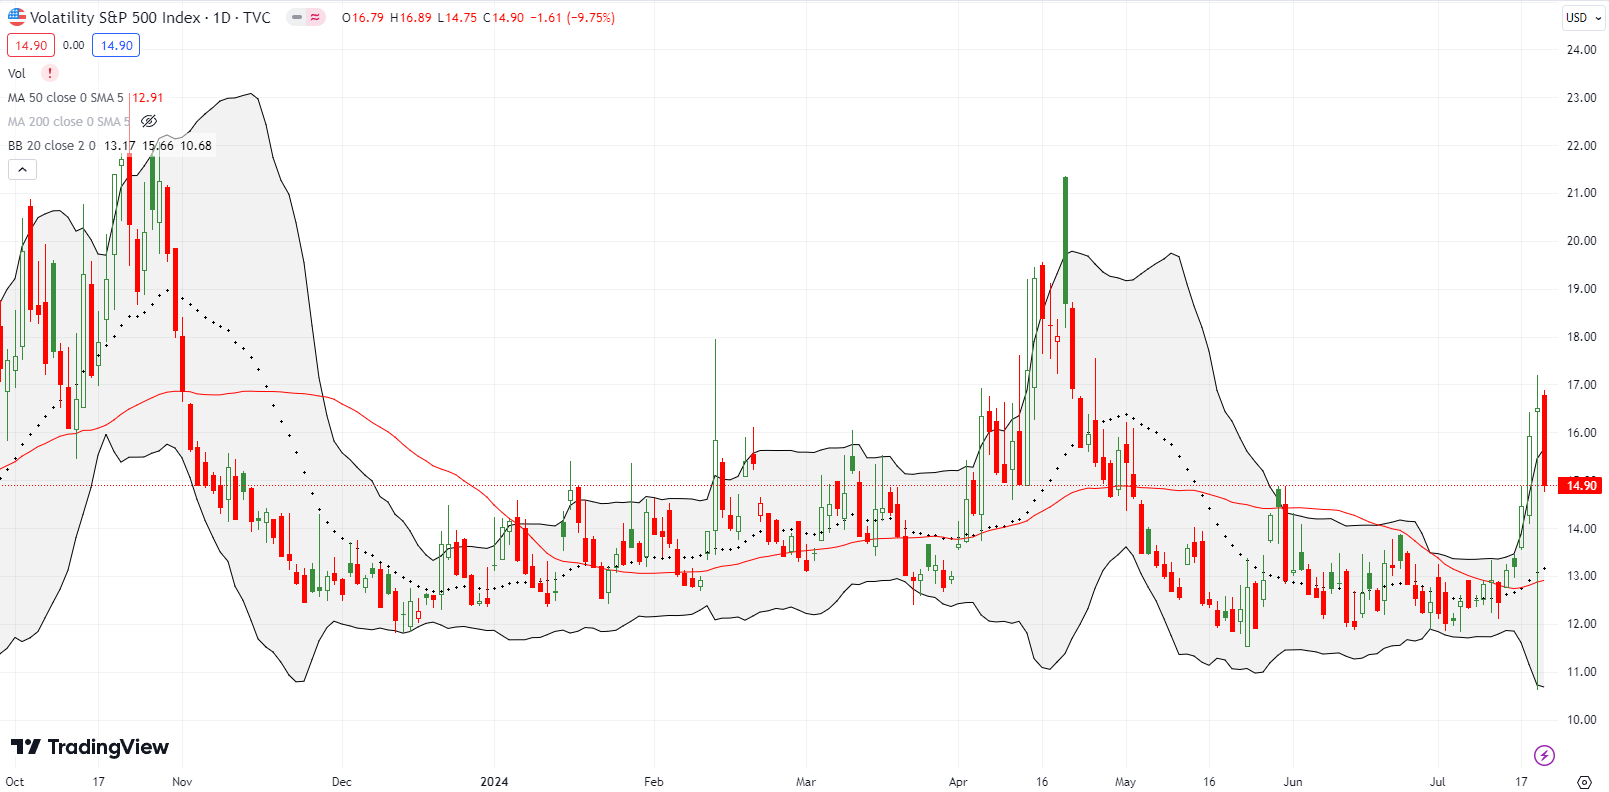Click the MA 50 value 12.91

coord(148,97)
